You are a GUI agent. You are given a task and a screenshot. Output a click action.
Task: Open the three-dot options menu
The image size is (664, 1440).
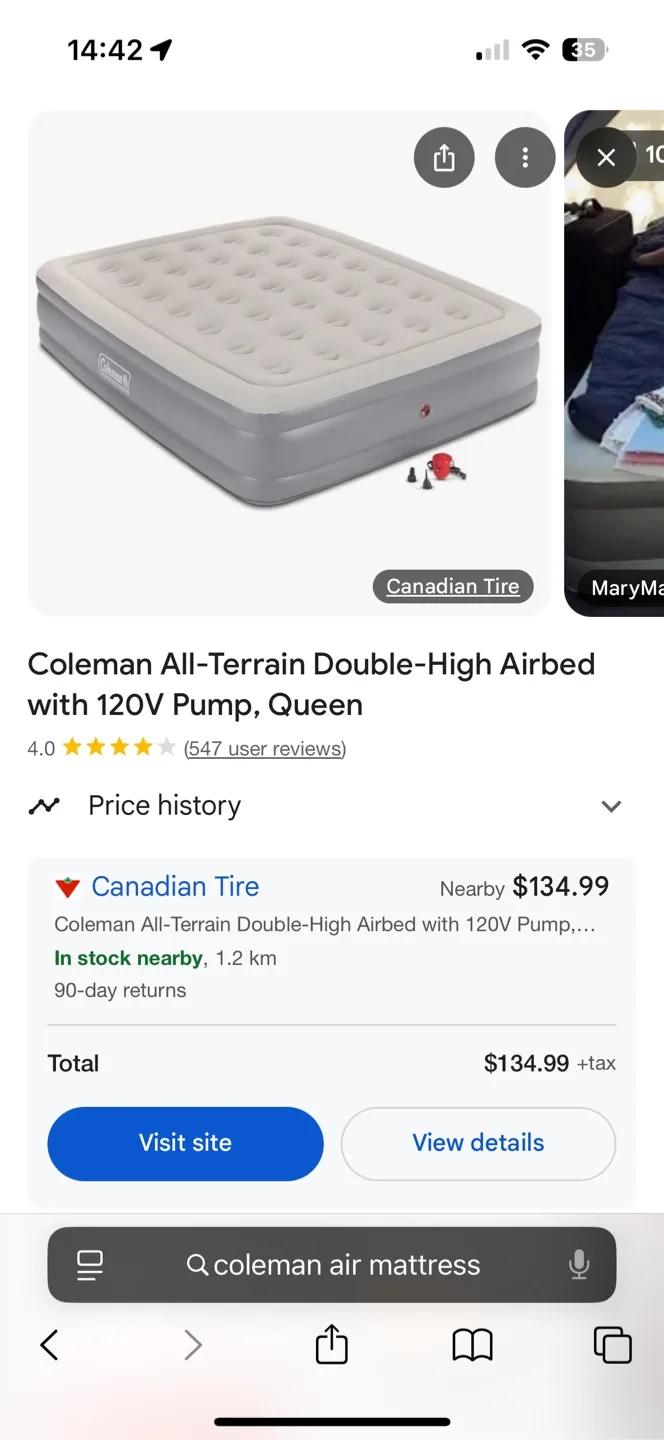click(x=525, y=157)
